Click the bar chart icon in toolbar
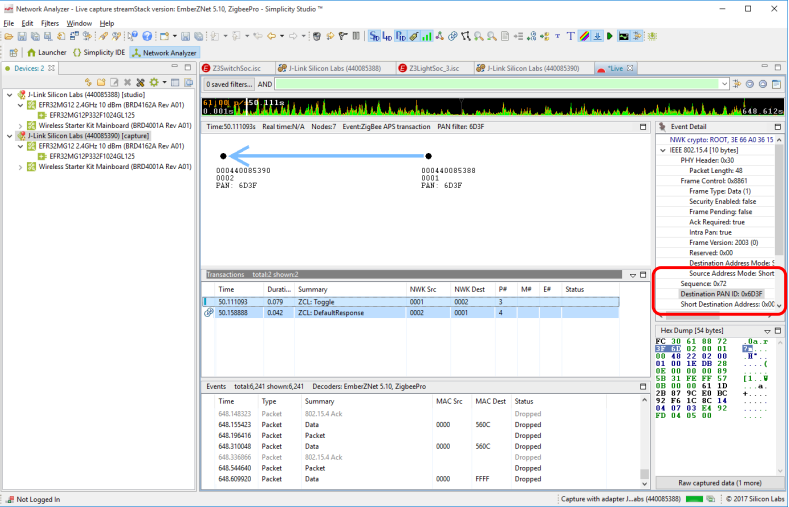The image size is (789, 507). [427, 36]
